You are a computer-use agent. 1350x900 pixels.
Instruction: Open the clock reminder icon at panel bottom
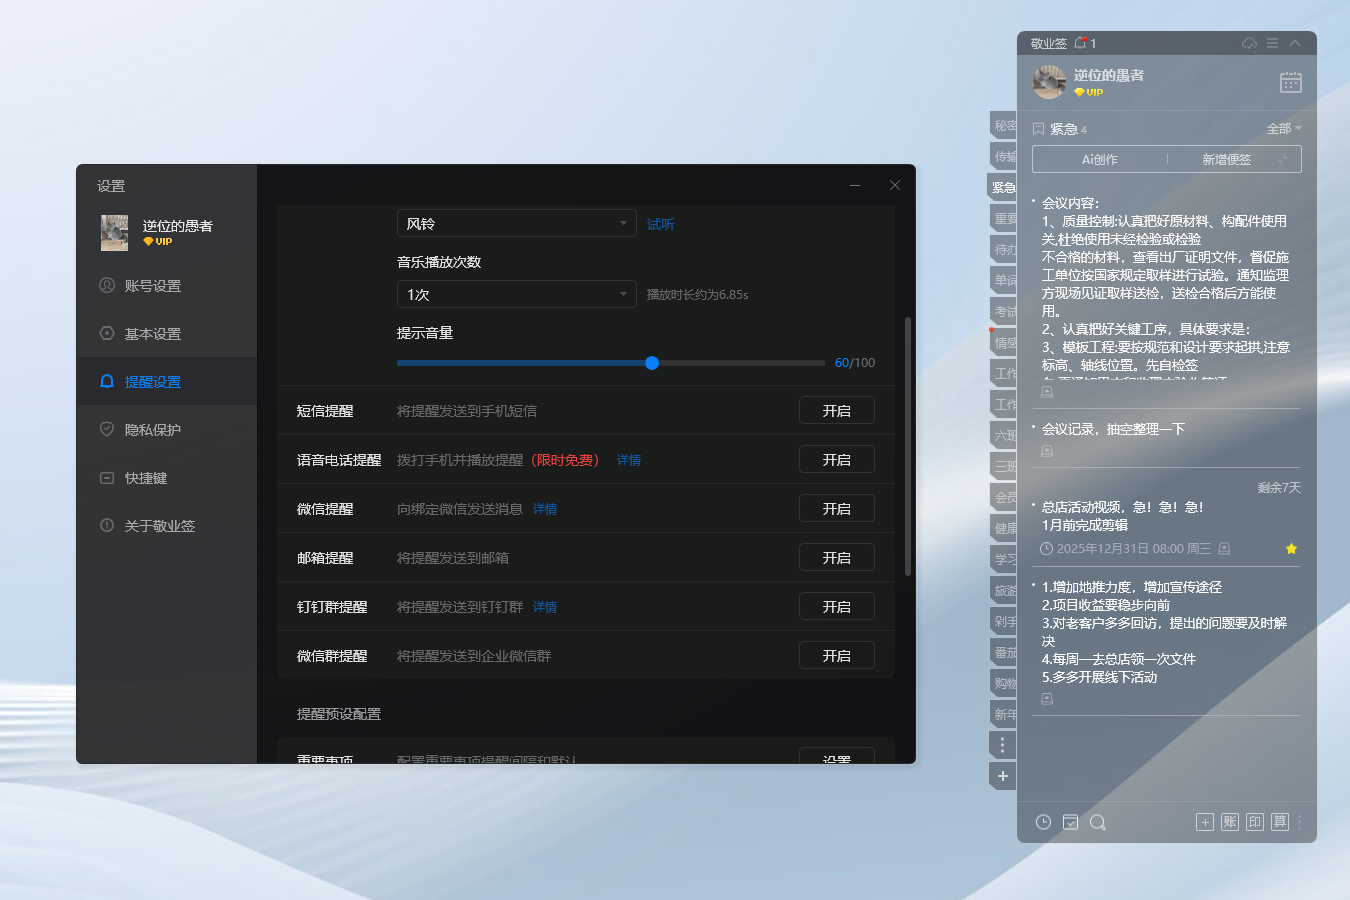1043,821
